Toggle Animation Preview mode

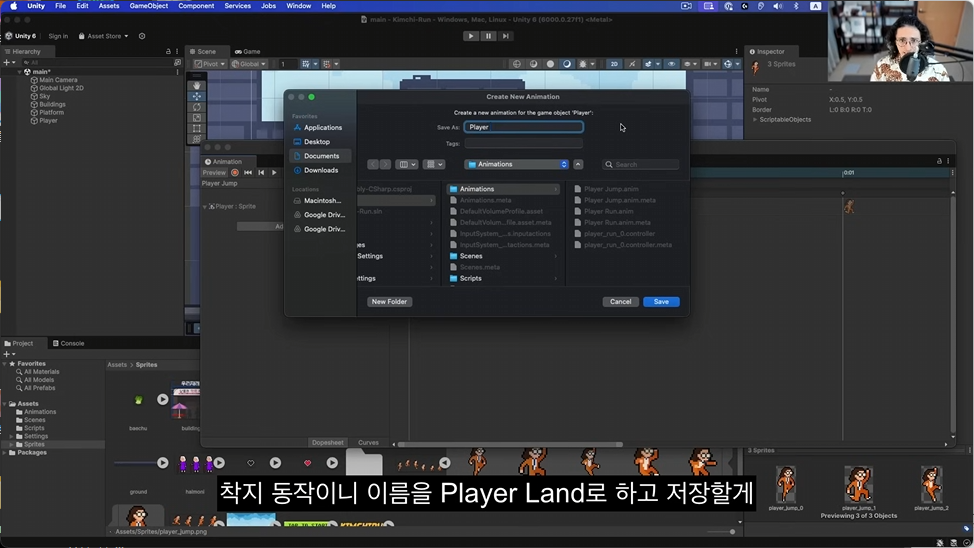[x=214, y=173]
